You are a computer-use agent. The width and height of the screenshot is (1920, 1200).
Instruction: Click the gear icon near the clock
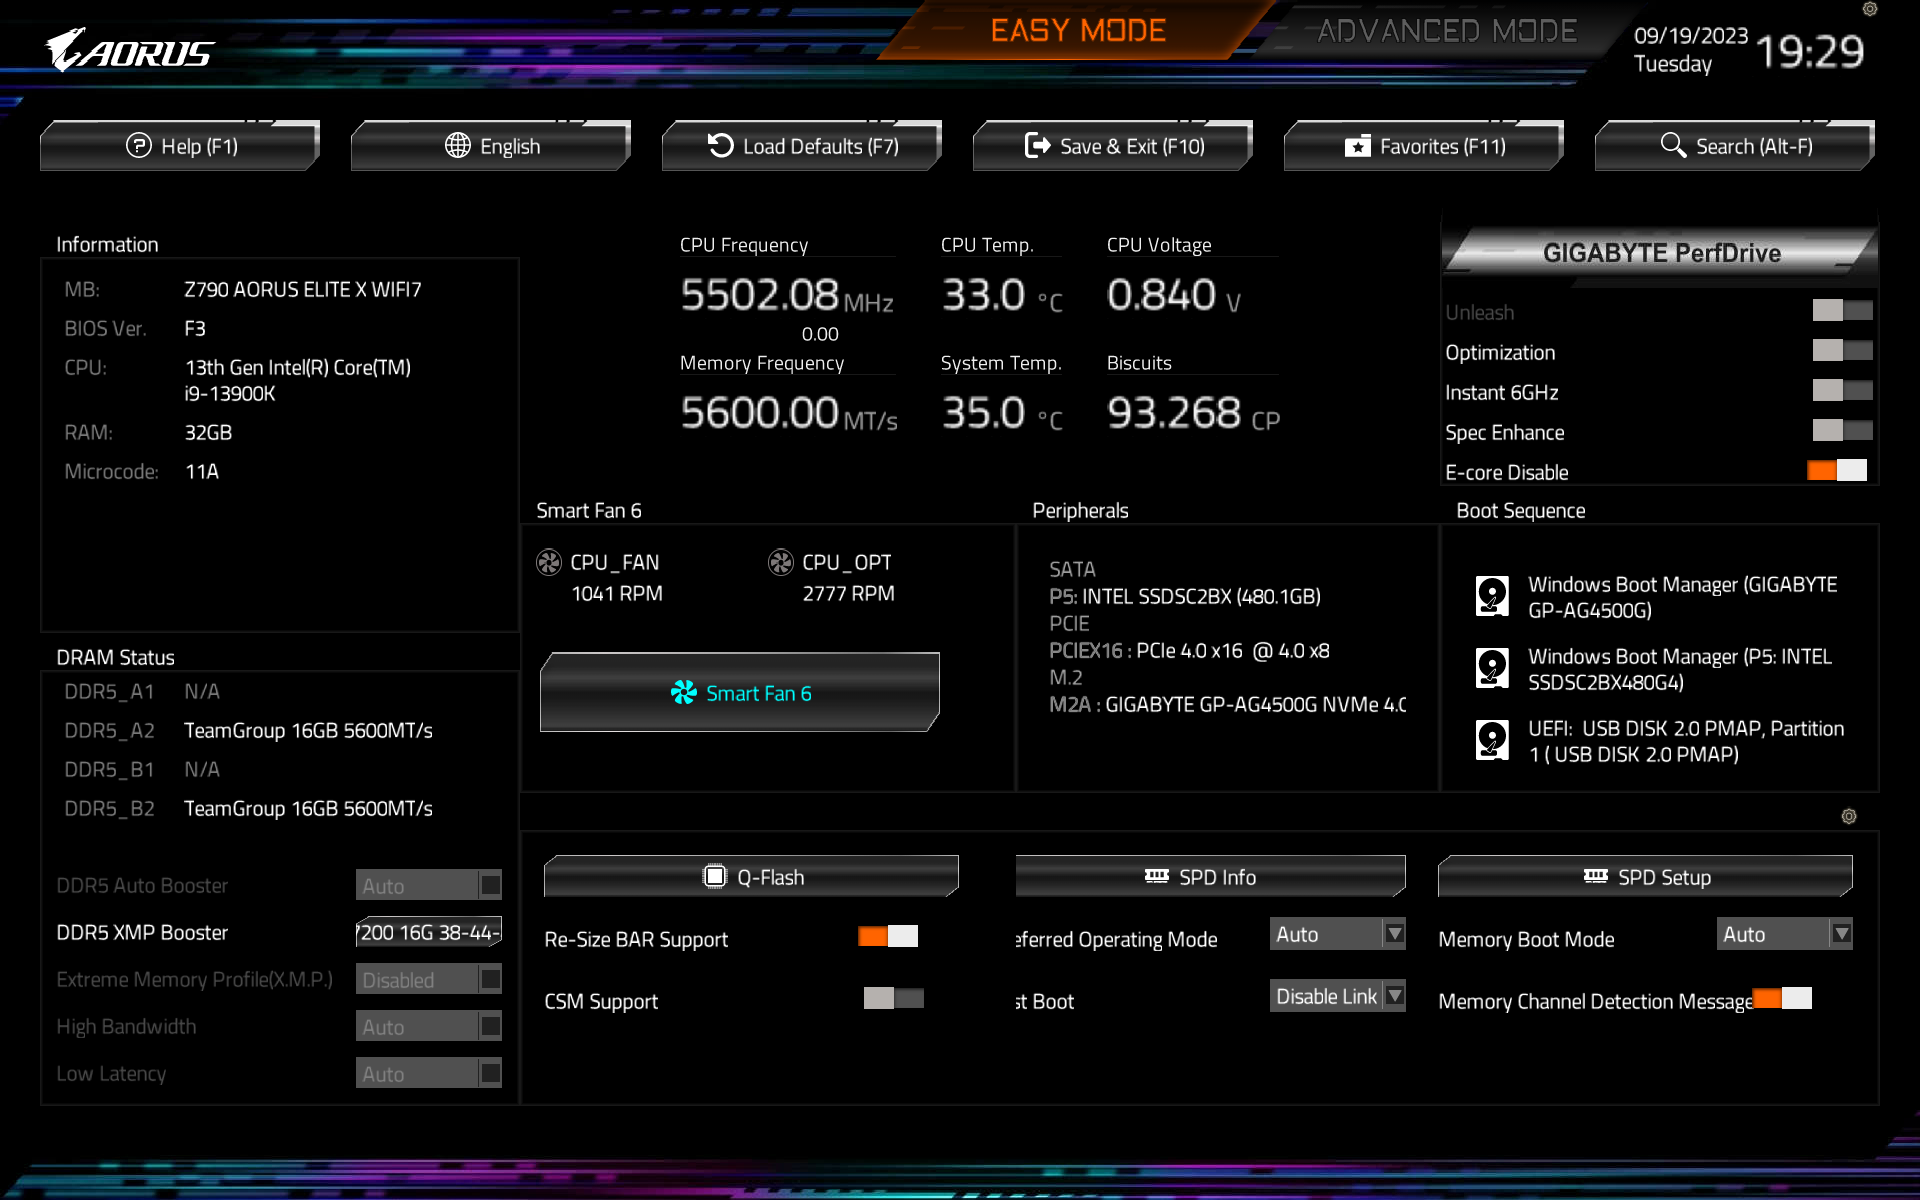point(1869,10)
